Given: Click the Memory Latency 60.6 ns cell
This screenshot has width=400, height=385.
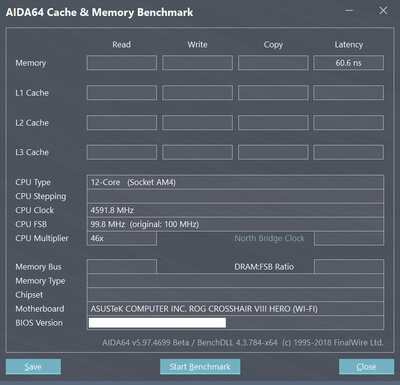Looking at the screenshot, I should coord(348,63).
